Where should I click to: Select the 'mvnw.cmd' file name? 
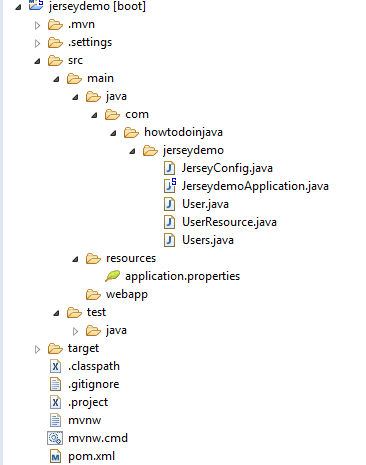click(x=98, y=438)
